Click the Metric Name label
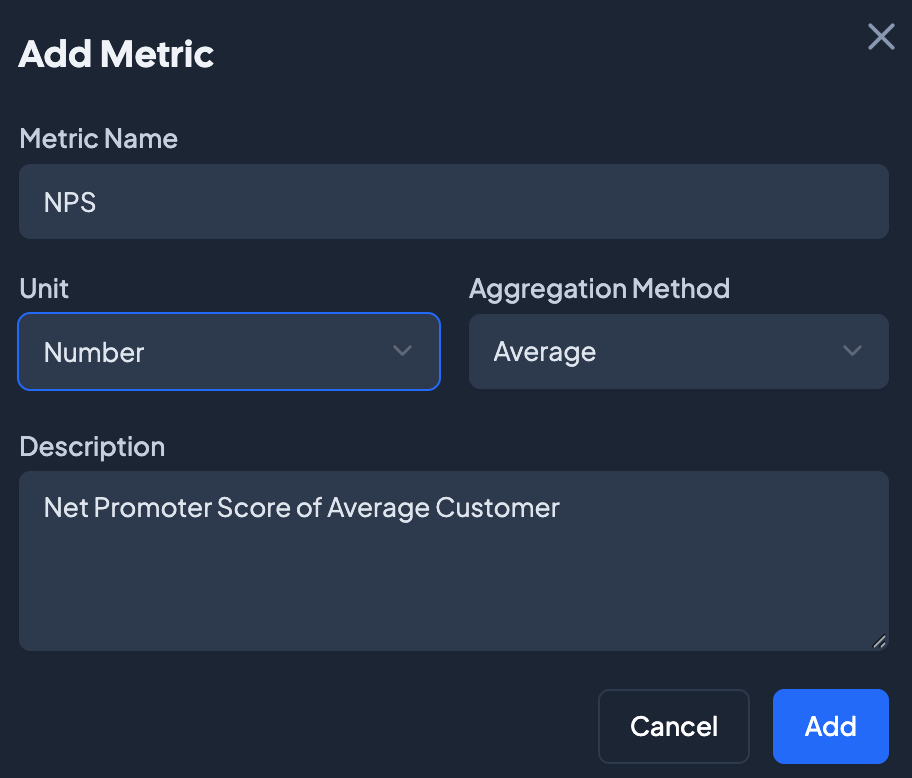The height and width of the screenshot is (778, 912). [x=98, y=138]
